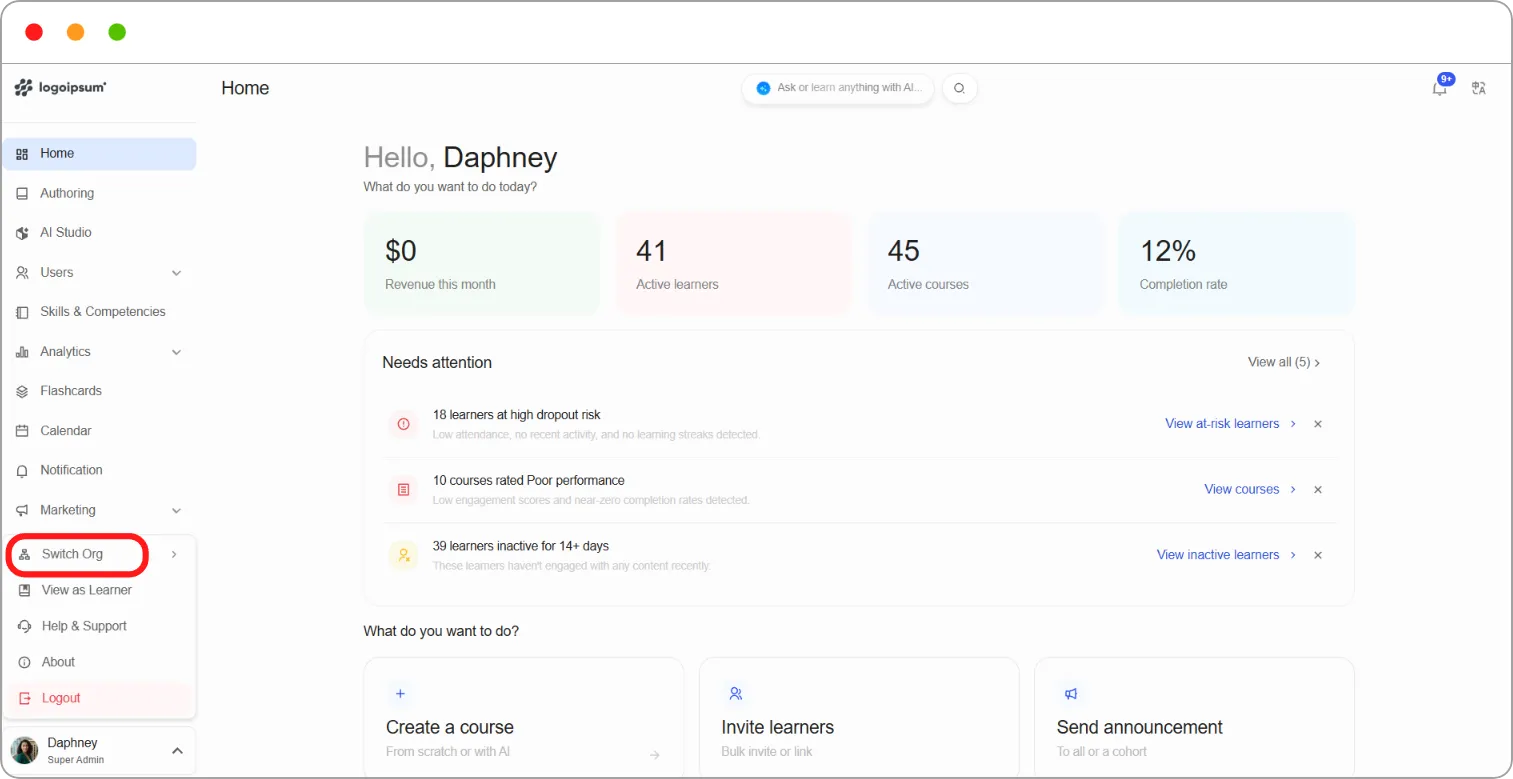Go to Home in the sidebar
The width and height of the screenshot is (1513, 779).
point(99,154)
